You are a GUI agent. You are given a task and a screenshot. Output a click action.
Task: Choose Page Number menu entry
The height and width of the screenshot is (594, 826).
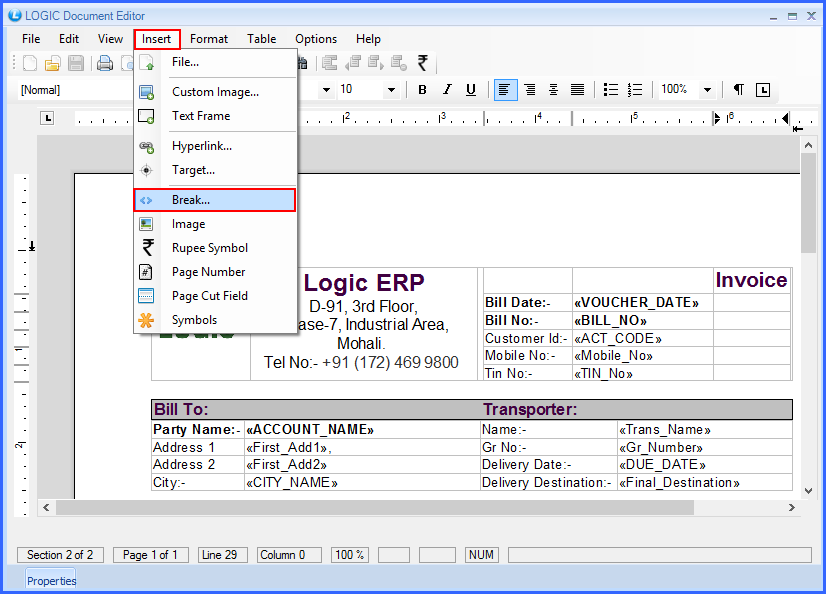(x=215, y=272)
